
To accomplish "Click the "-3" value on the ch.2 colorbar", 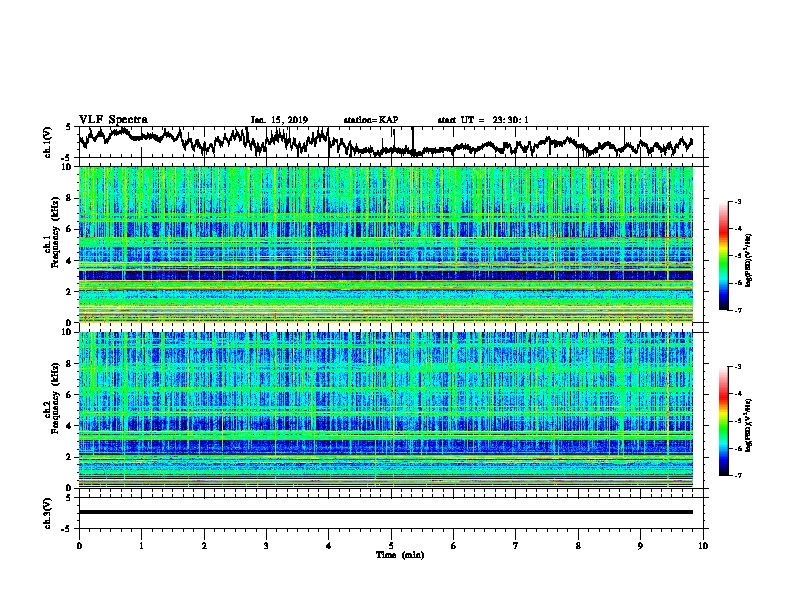I will tap(737, 367).
